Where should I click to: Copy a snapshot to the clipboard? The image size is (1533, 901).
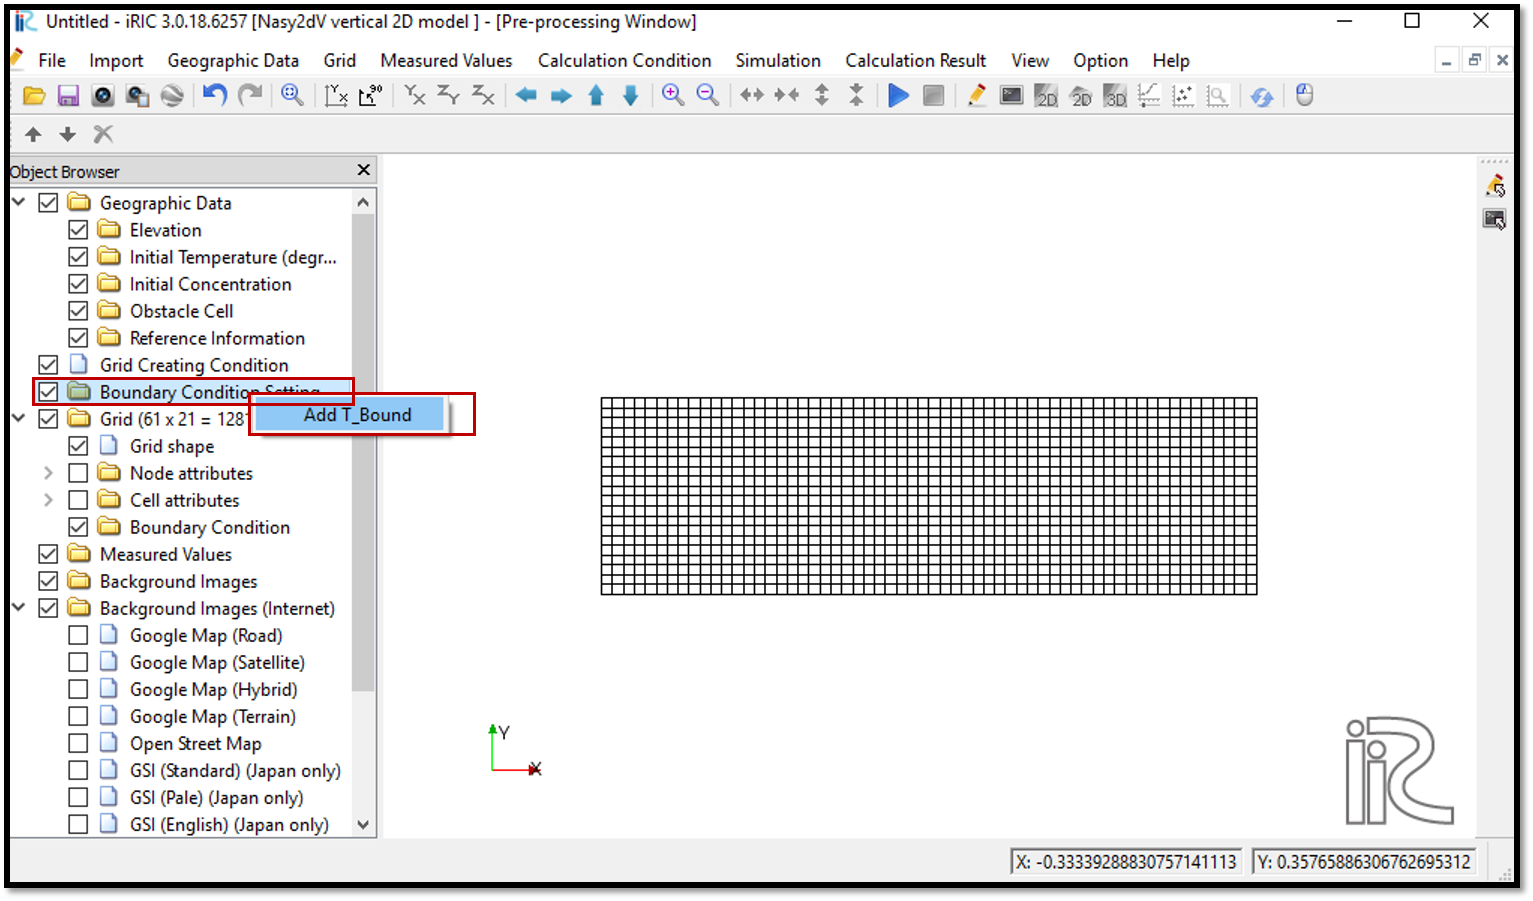137,96
